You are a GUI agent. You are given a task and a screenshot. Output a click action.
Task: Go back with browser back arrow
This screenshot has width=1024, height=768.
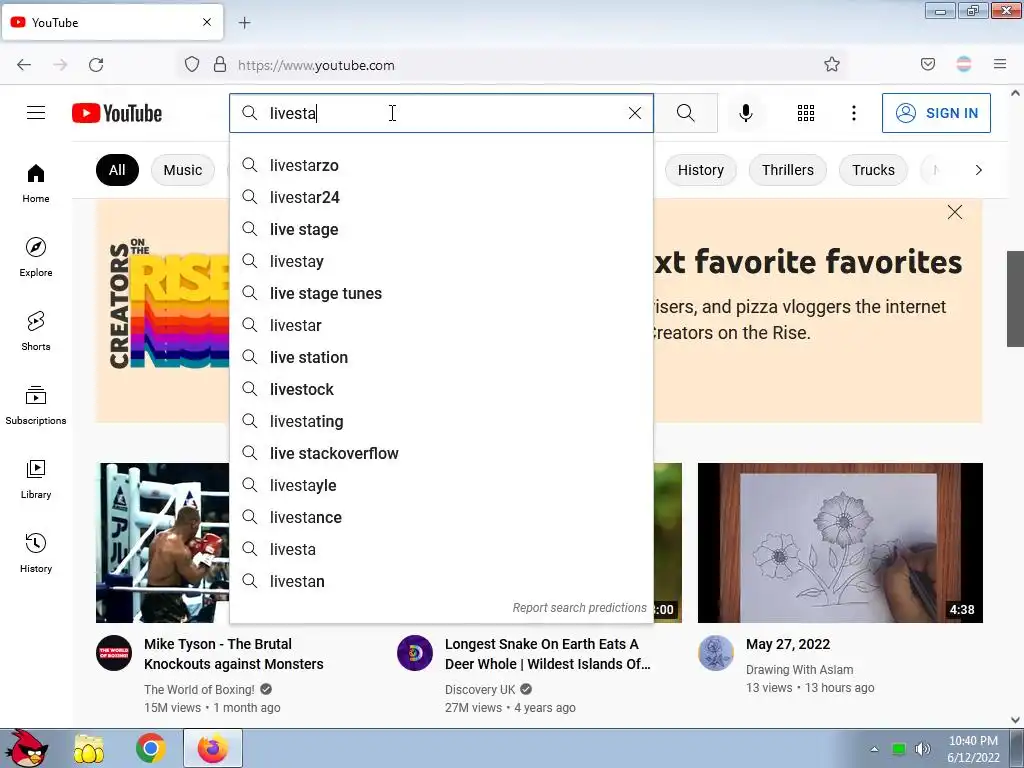click(x=24, y=65)
